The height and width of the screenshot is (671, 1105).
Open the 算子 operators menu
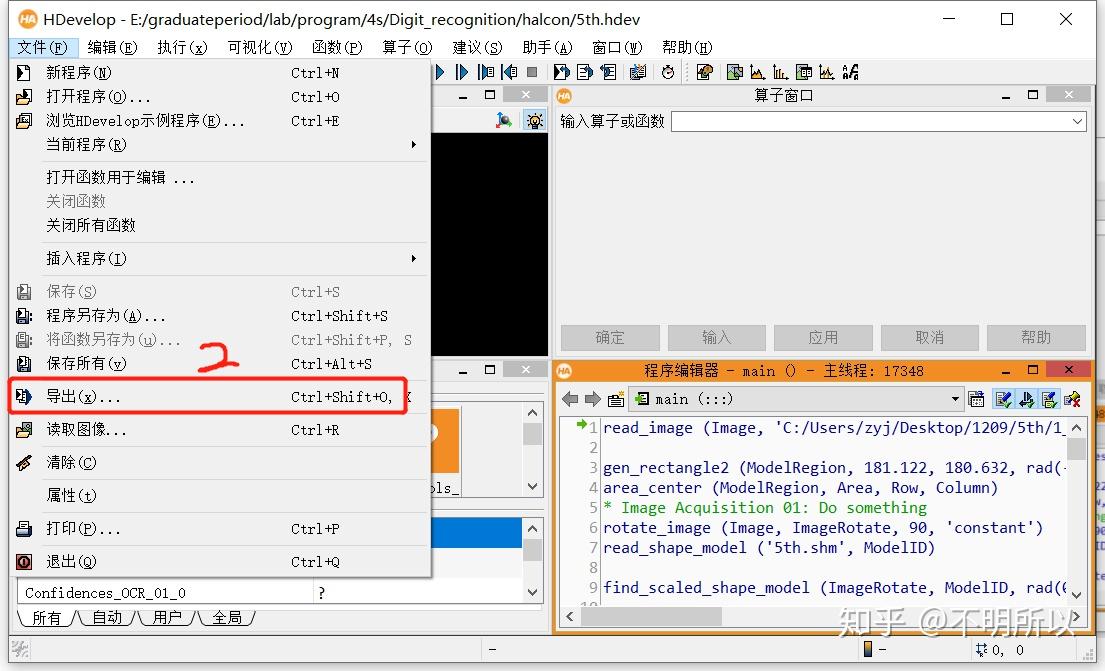(x=407, y=47)
